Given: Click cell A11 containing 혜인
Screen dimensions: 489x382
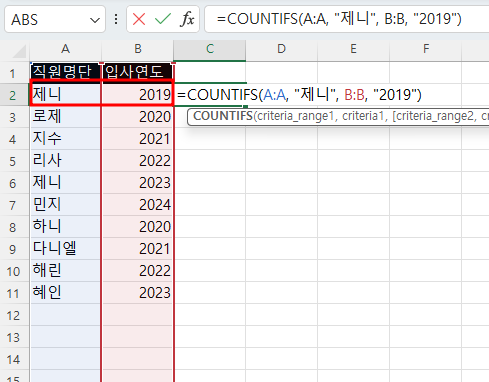Looking at the screenshot, I should coord(65,293).
